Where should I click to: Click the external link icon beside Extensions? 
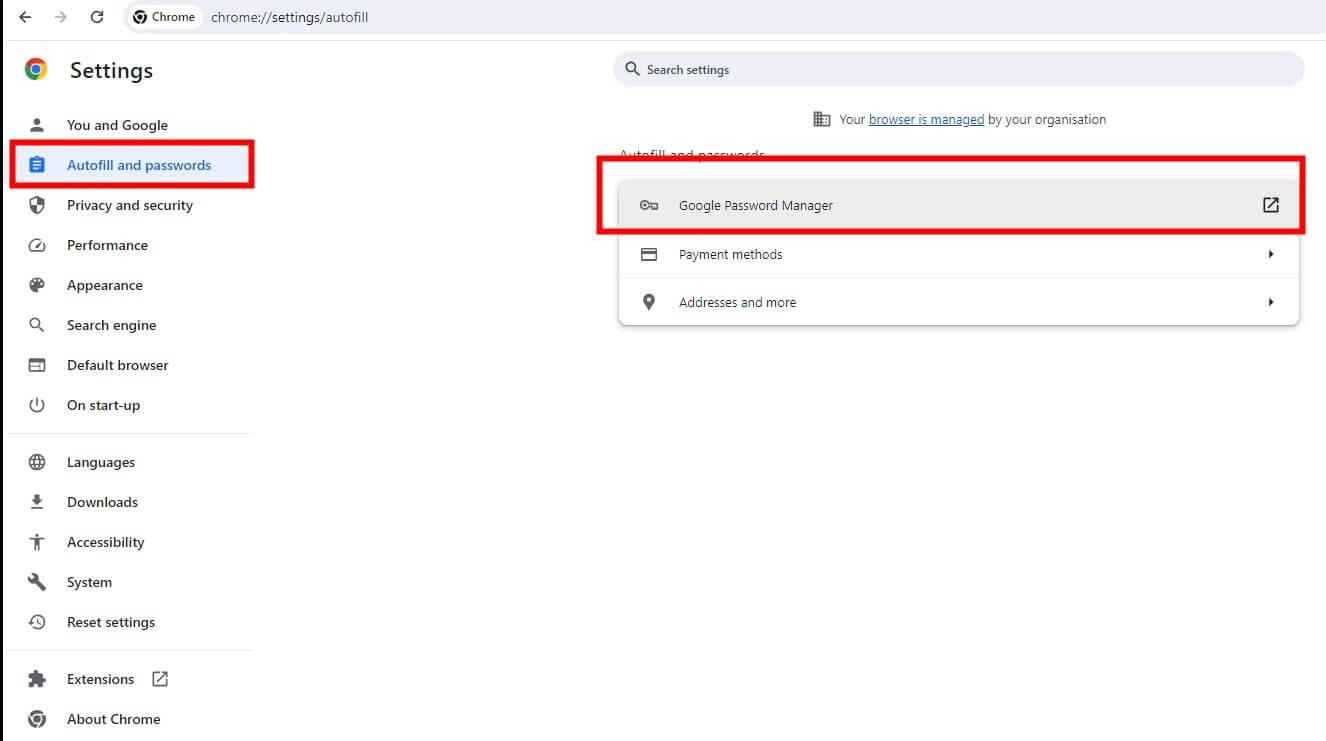160,679
